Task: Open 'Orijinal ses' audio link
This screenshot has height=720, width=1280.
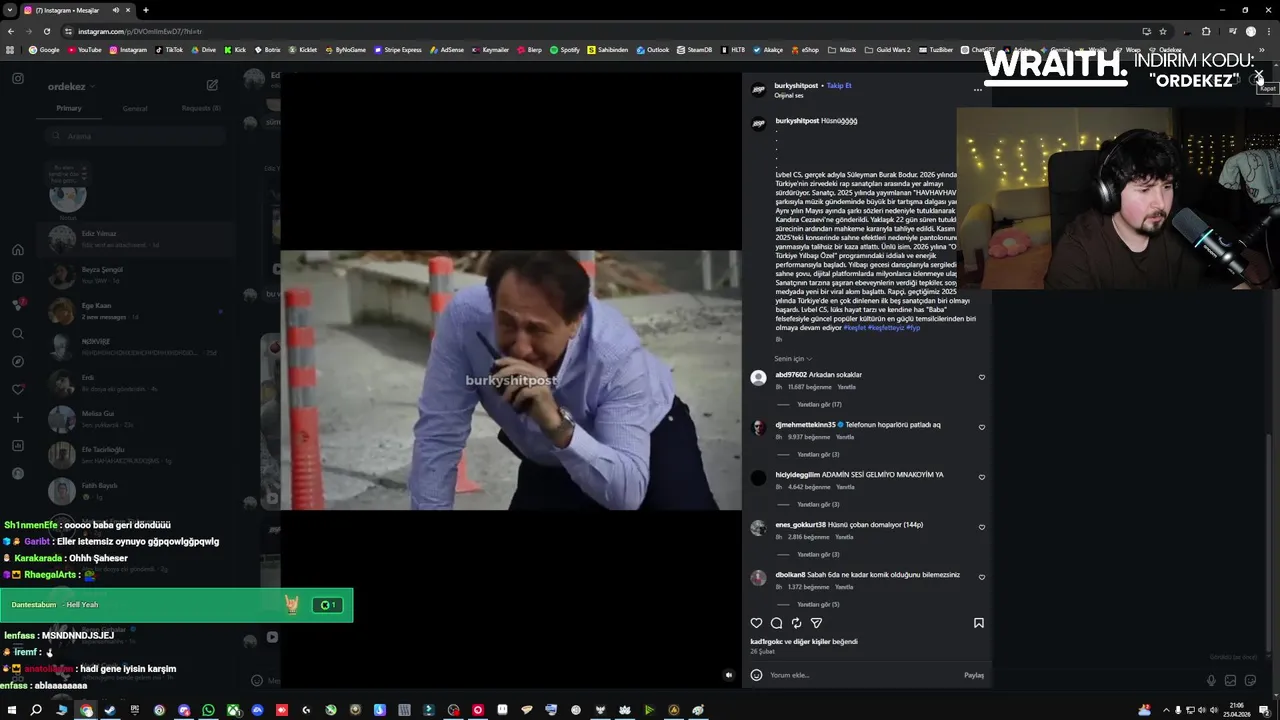Action: coord(789,95)
